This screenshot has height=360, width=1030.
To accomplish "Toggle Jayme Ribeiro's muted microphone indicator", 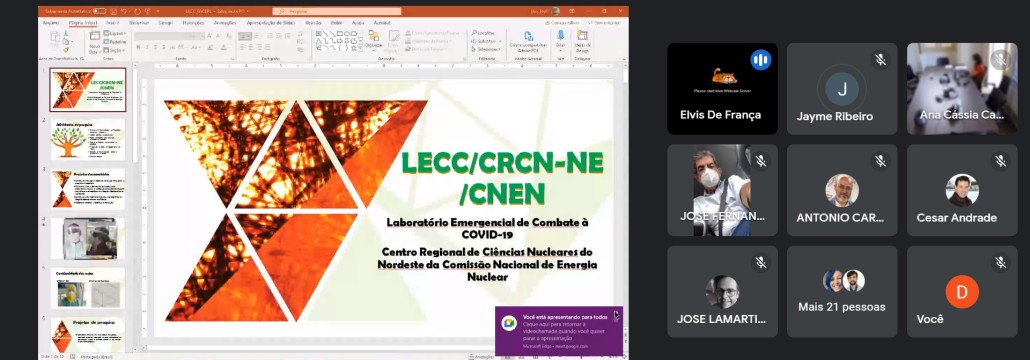I will (x=880, y=60).
